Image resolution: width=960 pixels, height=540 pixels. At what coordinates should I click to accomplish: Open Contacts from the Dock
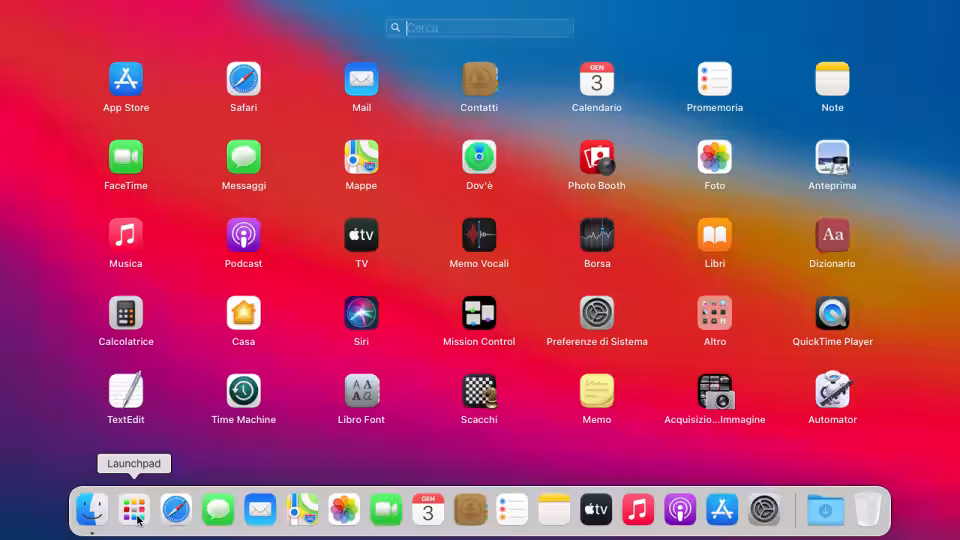coord(470,509)
